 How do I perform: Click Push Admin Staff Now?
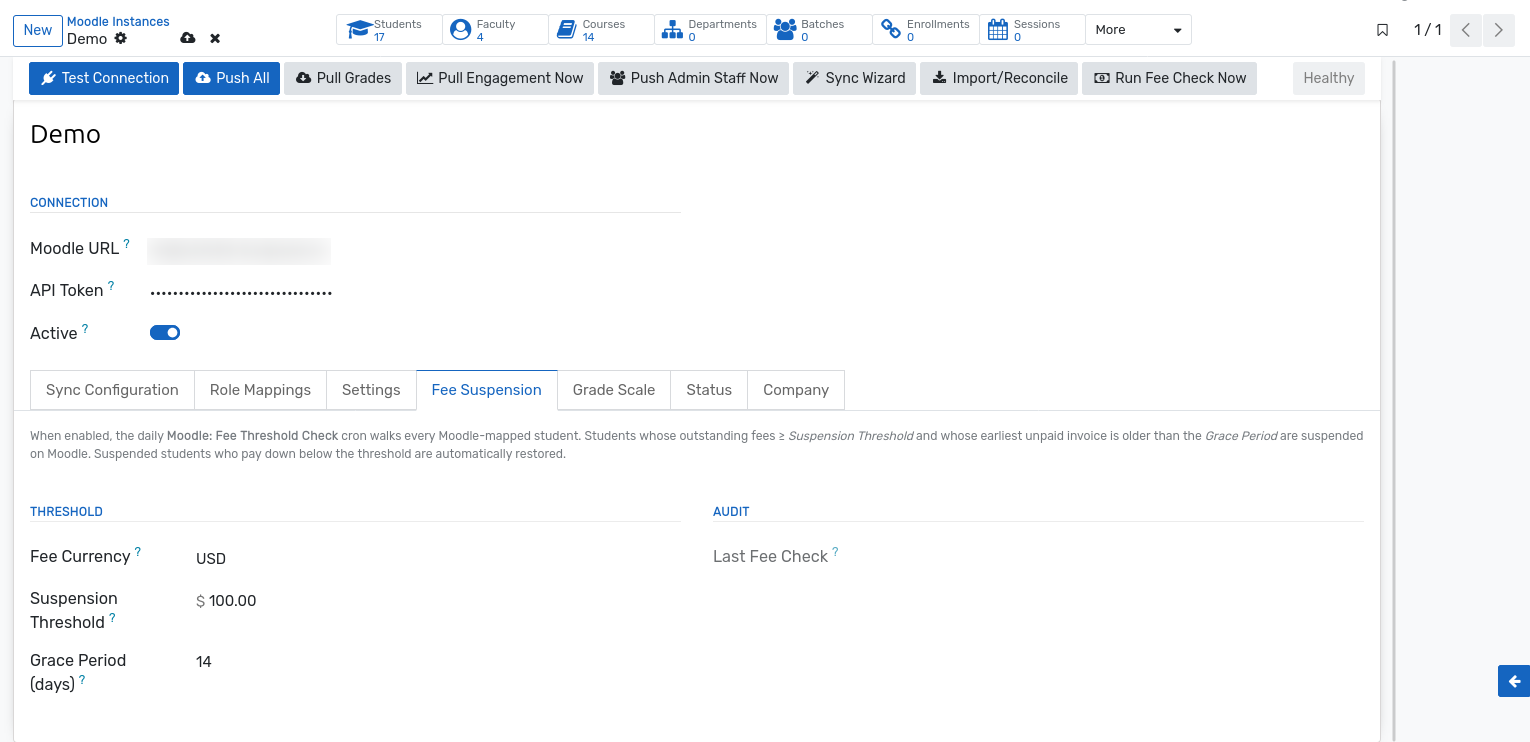[x=693, y=78]
